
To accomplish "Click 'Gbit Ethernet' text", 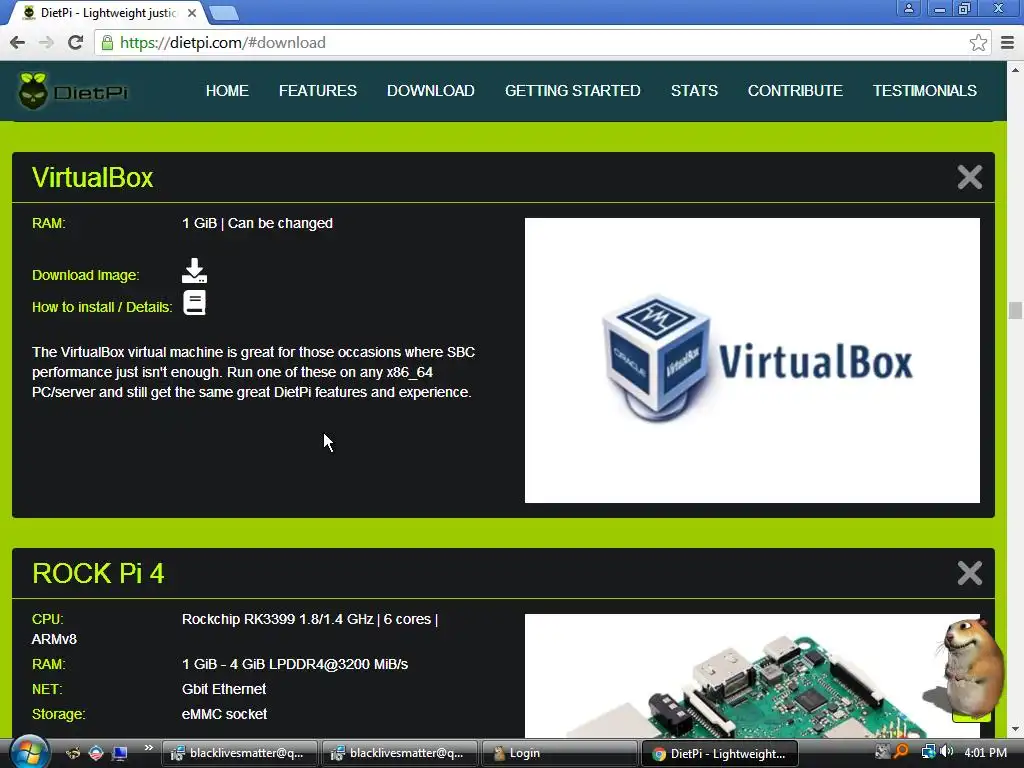I will coord(224,689).
